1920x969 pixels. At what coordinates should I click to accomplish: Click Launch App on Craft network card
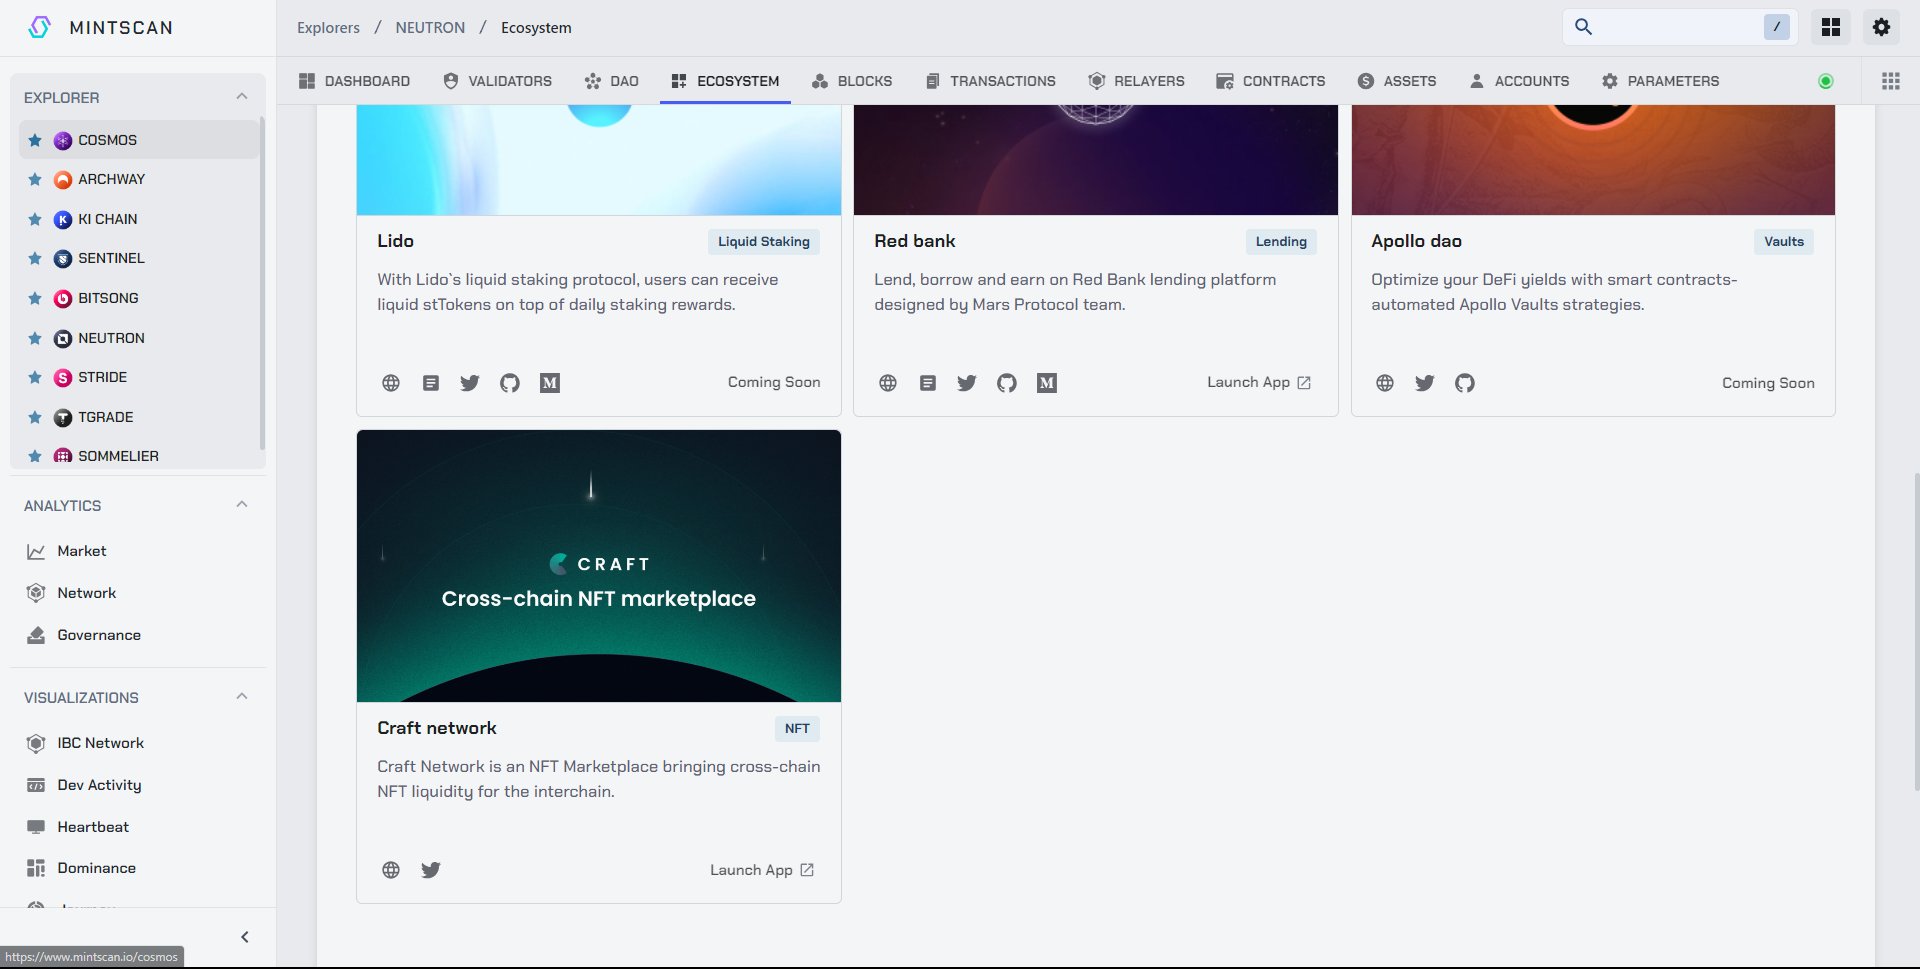tap(762, 870)
